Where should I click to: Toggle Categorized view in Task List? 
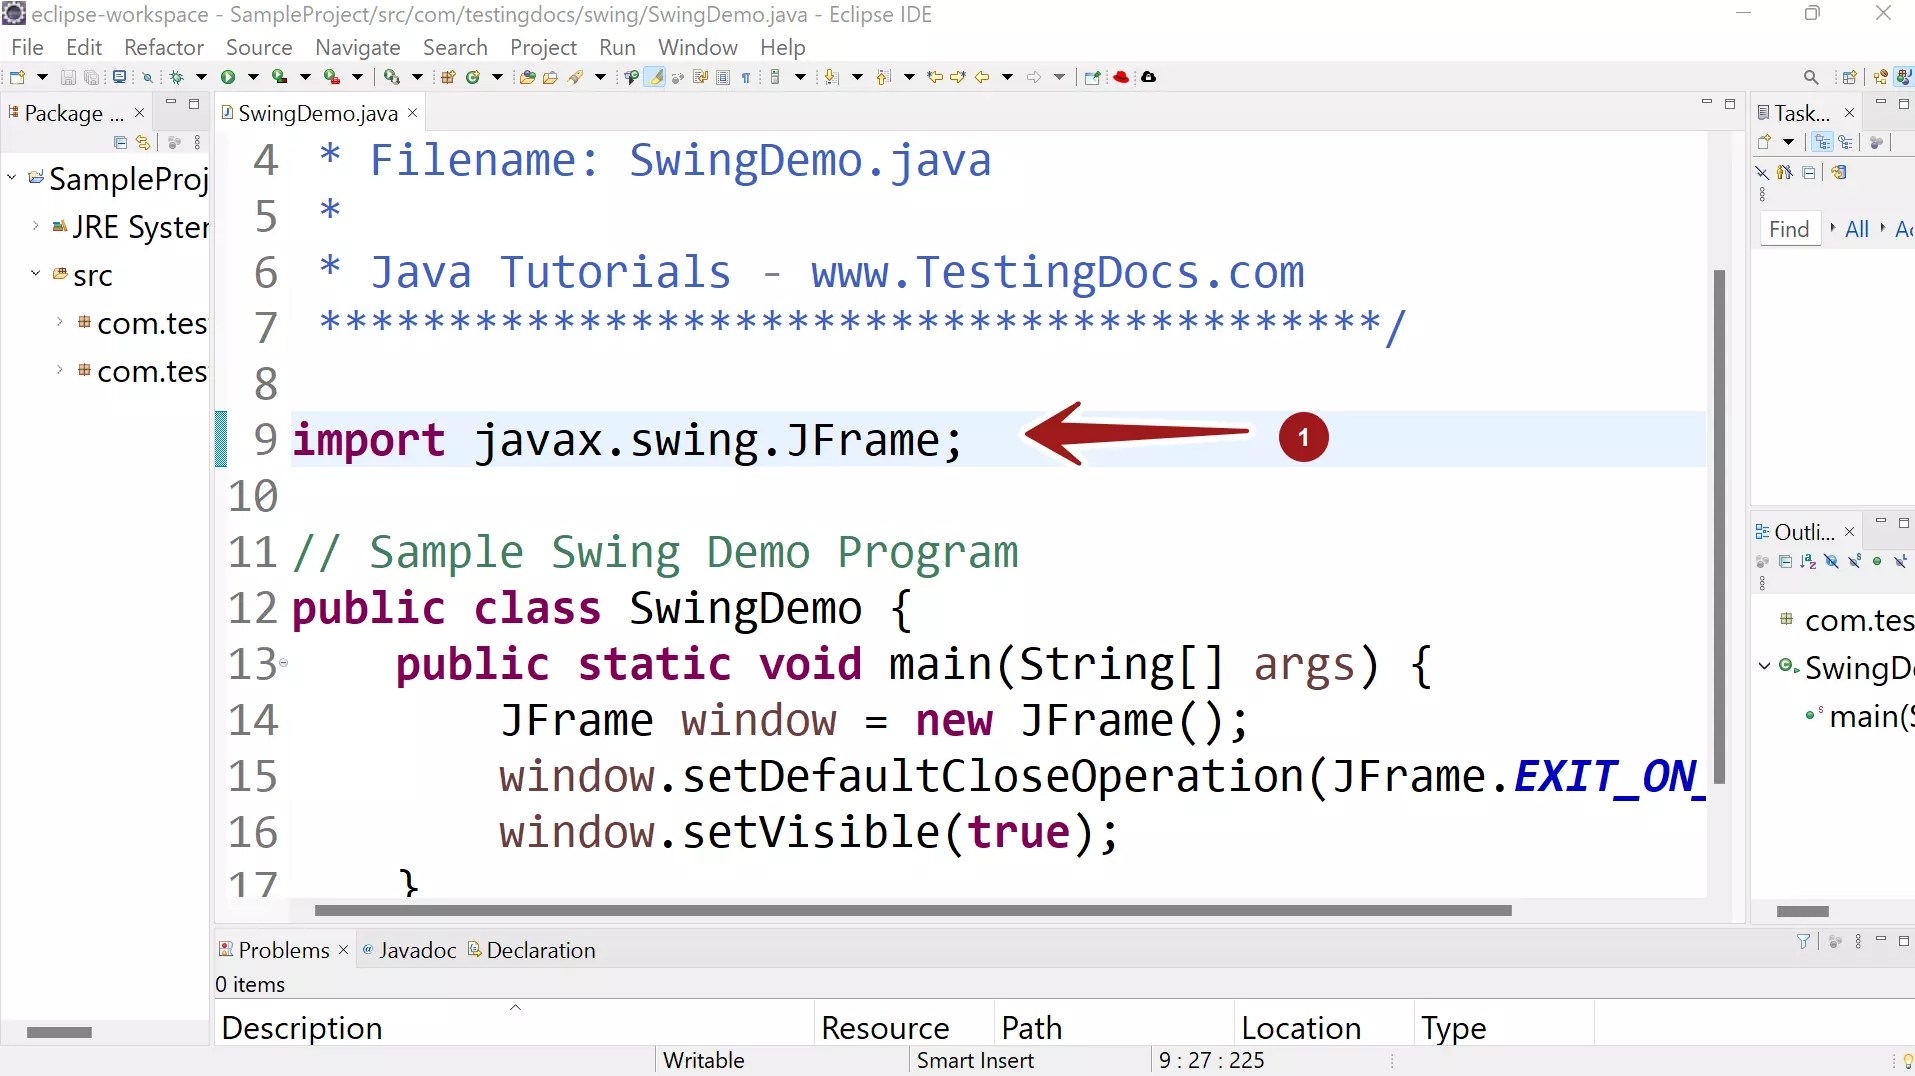point(1823,142)
